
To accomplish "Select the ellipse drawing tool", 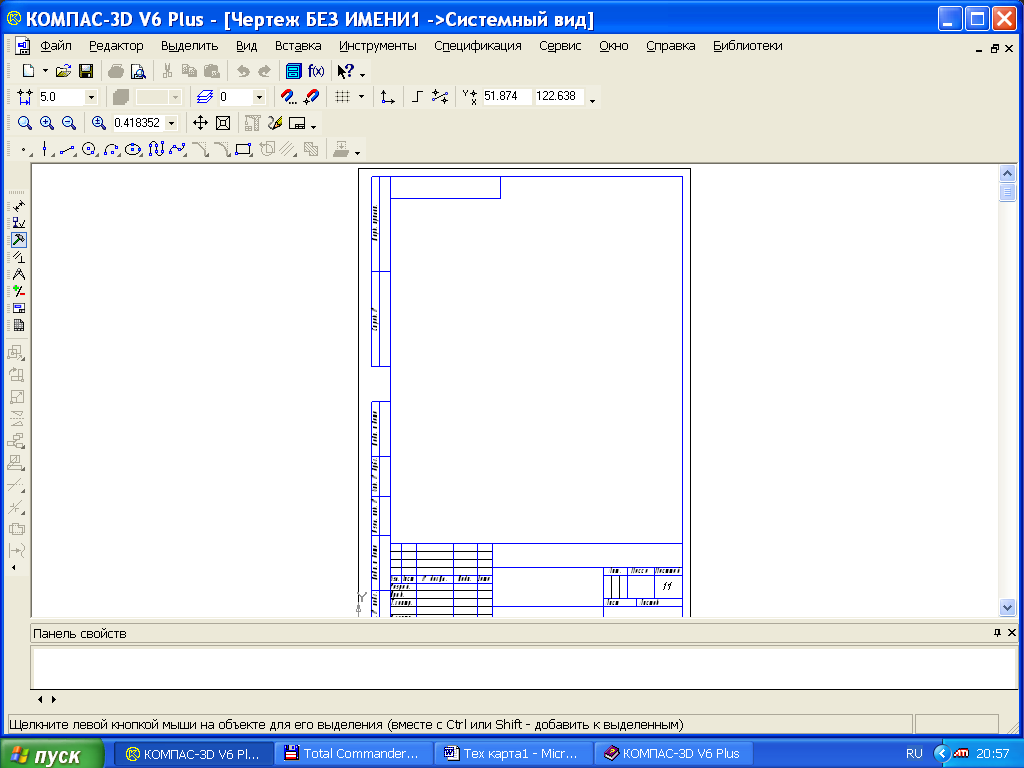I will pyautogui.click(x=133, y=150).
